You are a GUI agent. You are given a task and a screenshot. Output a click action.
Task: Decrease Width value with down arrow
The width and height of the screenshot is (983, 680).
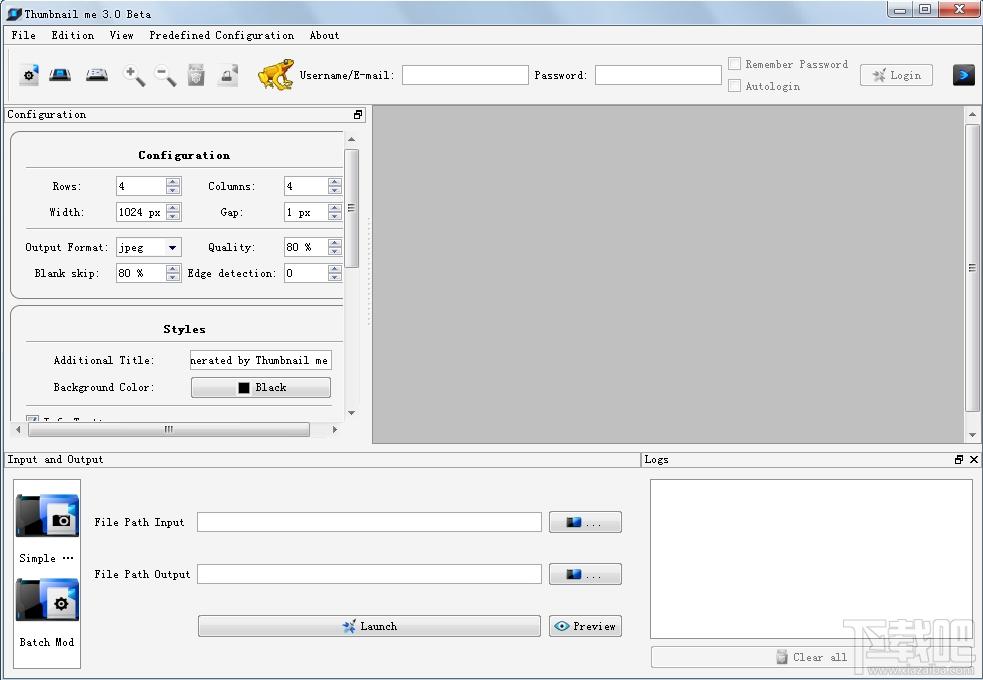[174, 217]
